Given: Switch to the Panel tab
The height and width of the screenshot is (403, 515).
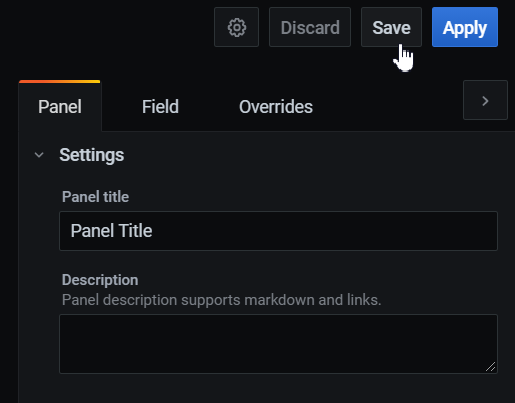Looking at the screenshot, I should [x=60, y=107].
